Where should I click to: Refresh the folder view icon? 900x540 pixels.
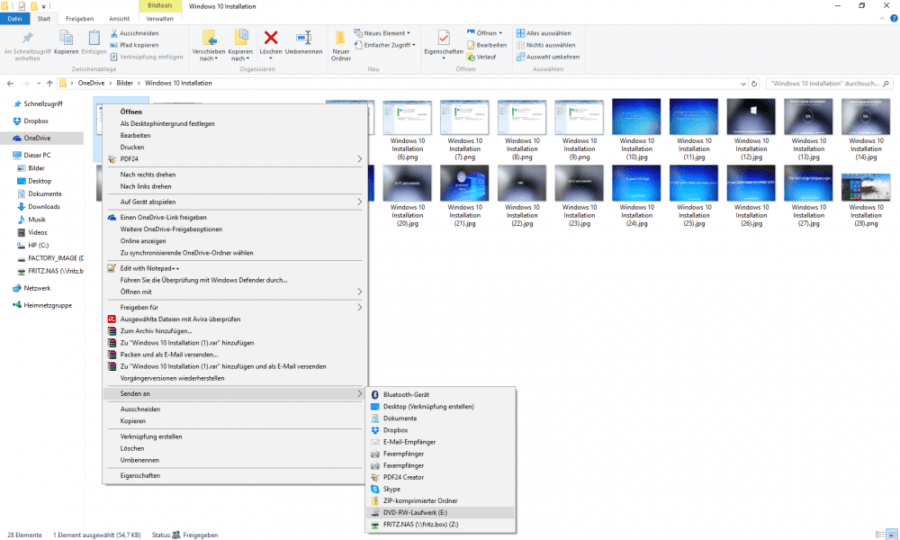tap(754, 83)
